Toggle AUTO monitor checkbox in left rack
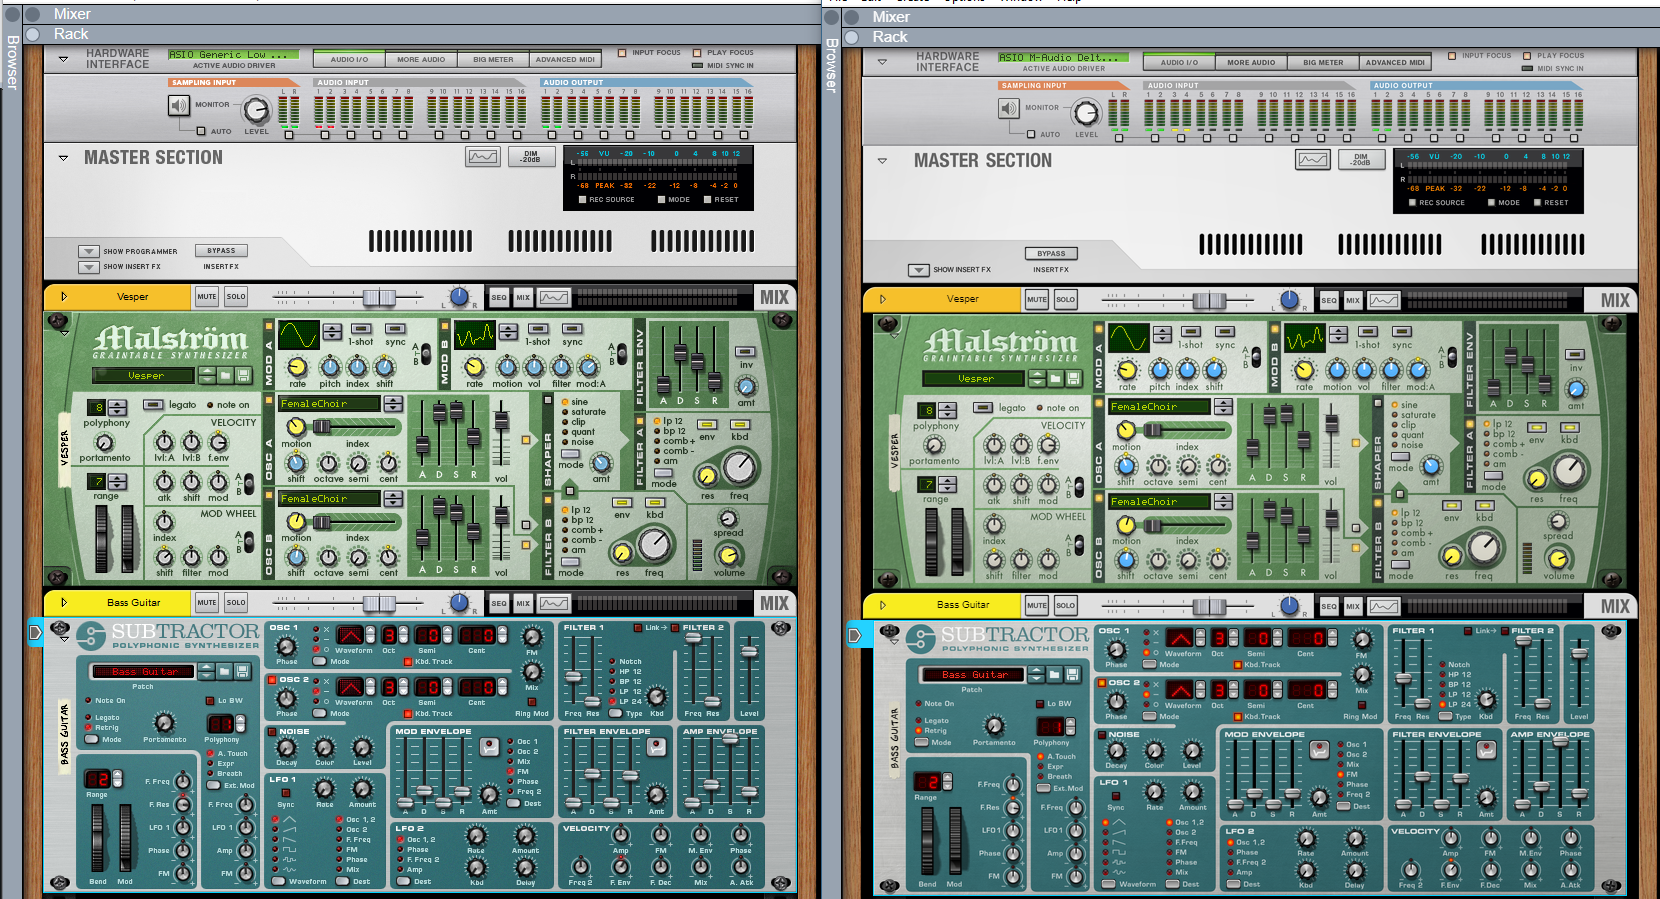 click(x=201, y=131)
